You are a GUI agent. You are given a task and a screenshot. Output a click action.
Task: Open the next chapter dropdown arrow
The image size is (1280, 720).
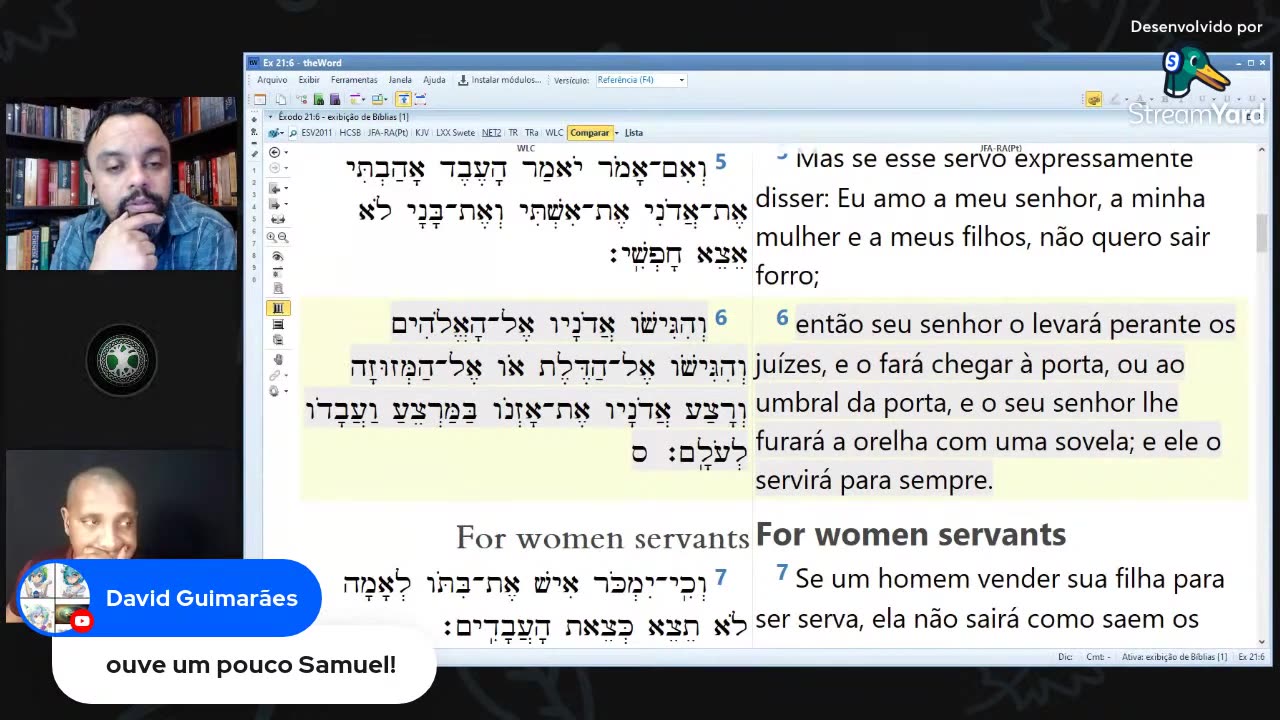(287, 205)
